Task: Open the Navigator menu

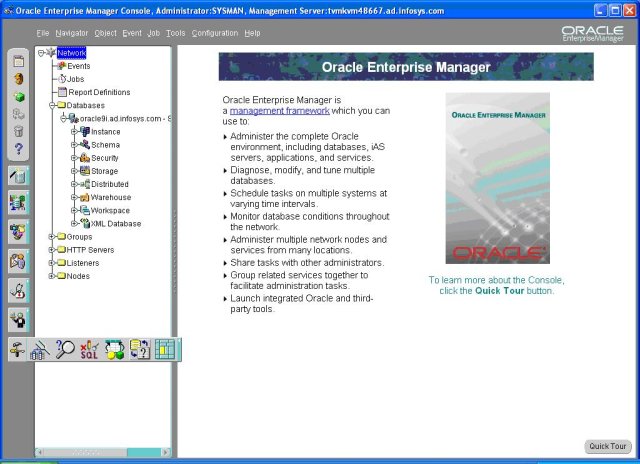Action: (72, 33)
